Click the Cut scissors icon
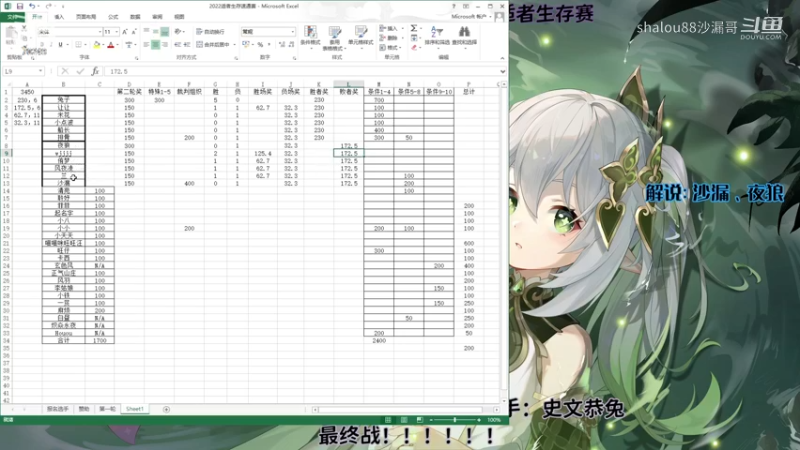Screen dimensions: 800x450 [24, 29]
